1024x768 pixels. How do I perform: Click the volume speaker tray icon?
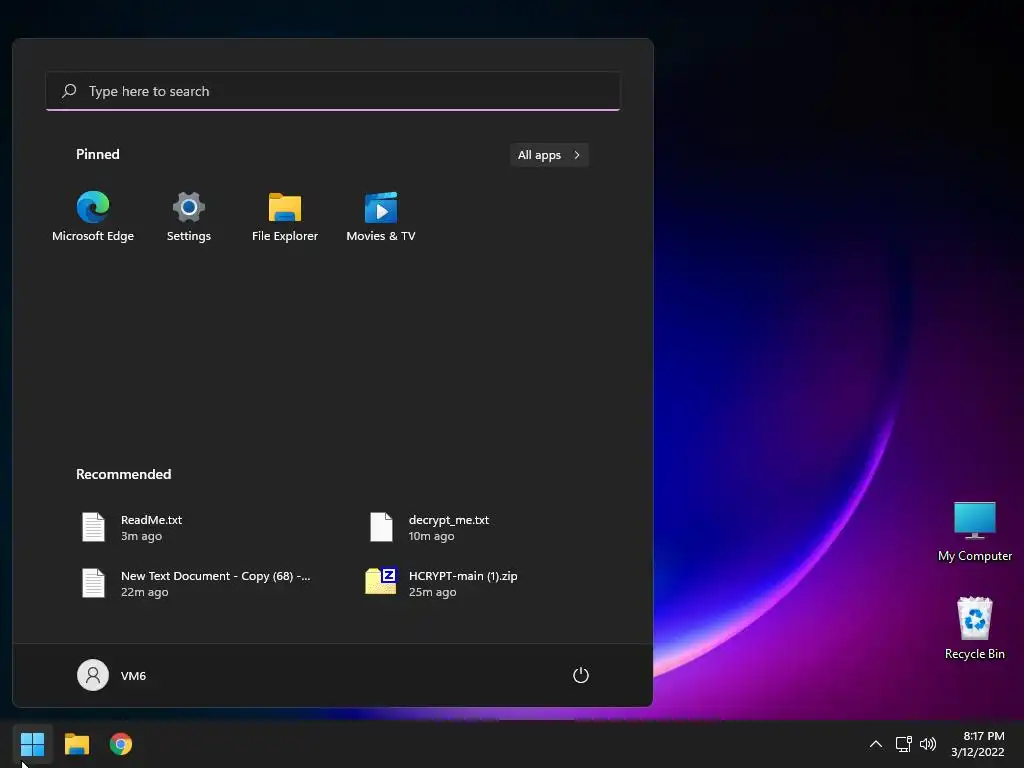[x=928, y=744]
